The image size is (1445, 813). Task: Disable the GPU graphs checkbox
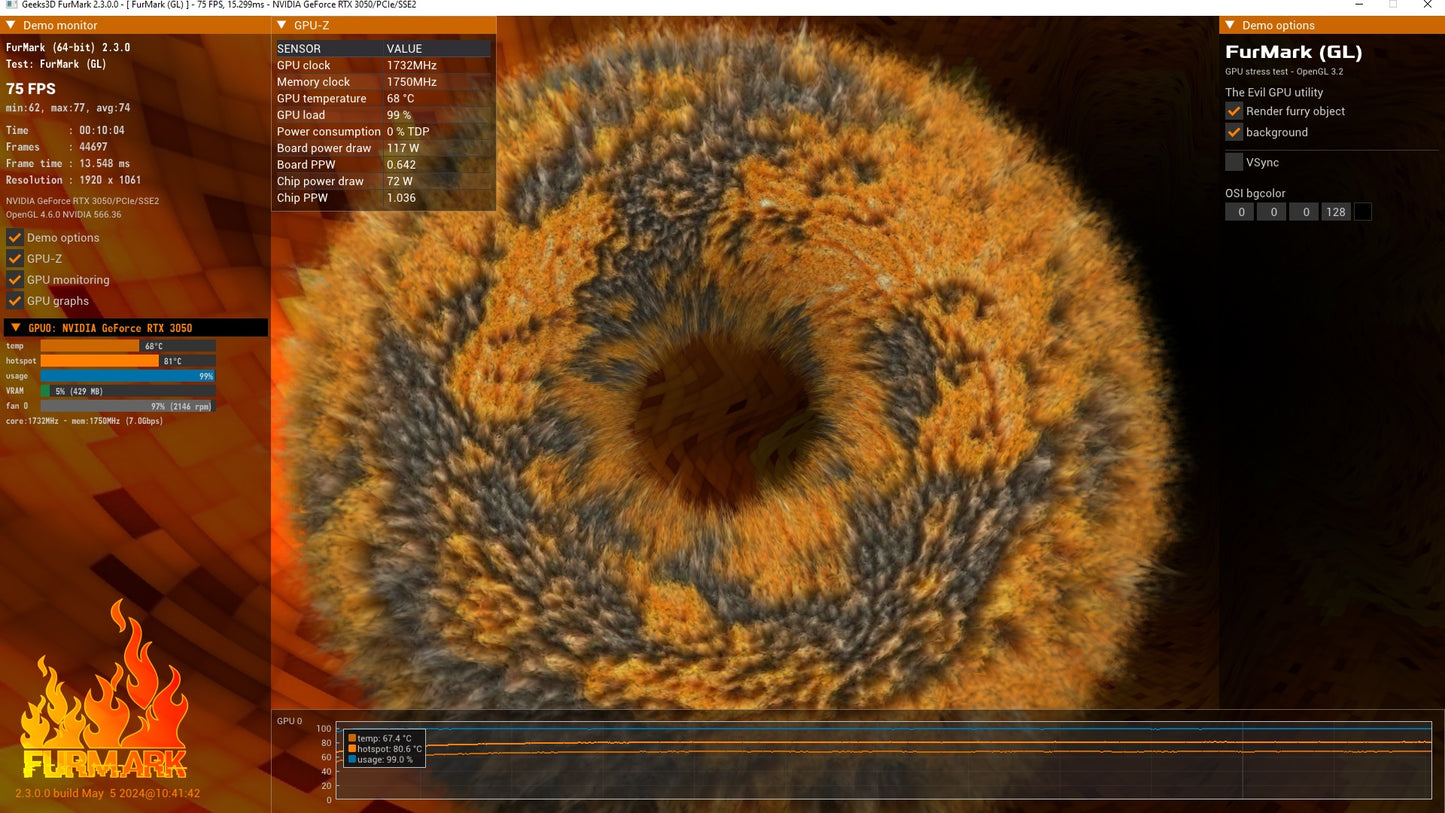coord(15,301)
